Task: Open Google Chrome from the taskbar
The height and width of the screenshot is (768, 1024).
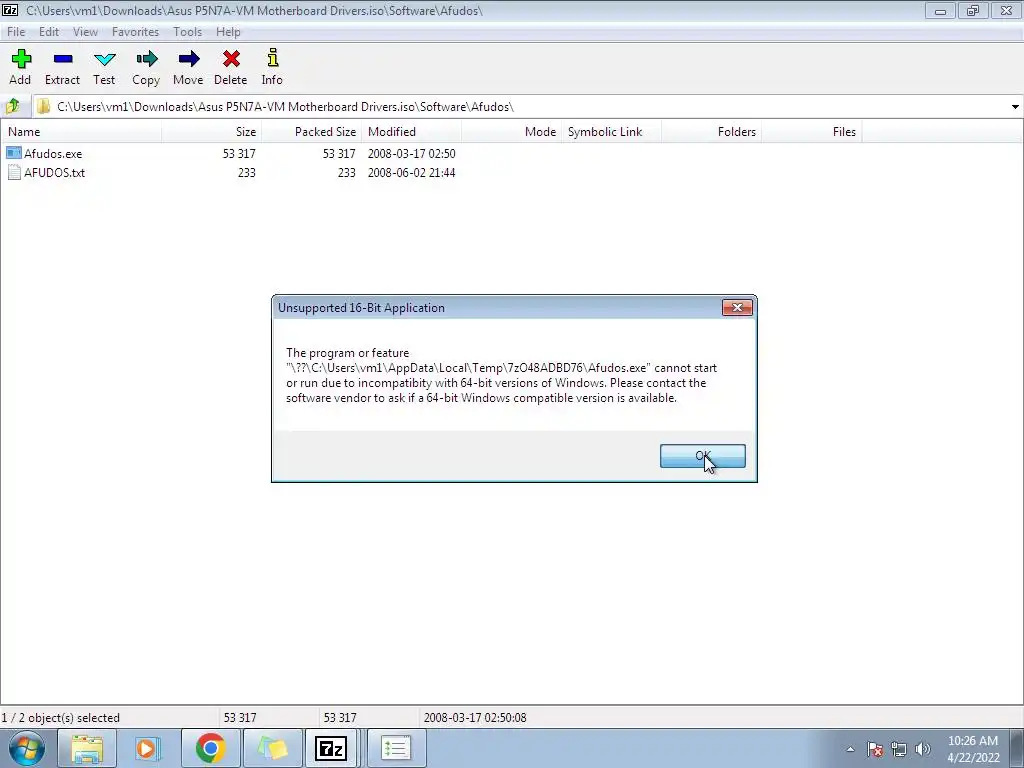Action: pyautogui.click(x=210, y=748)
